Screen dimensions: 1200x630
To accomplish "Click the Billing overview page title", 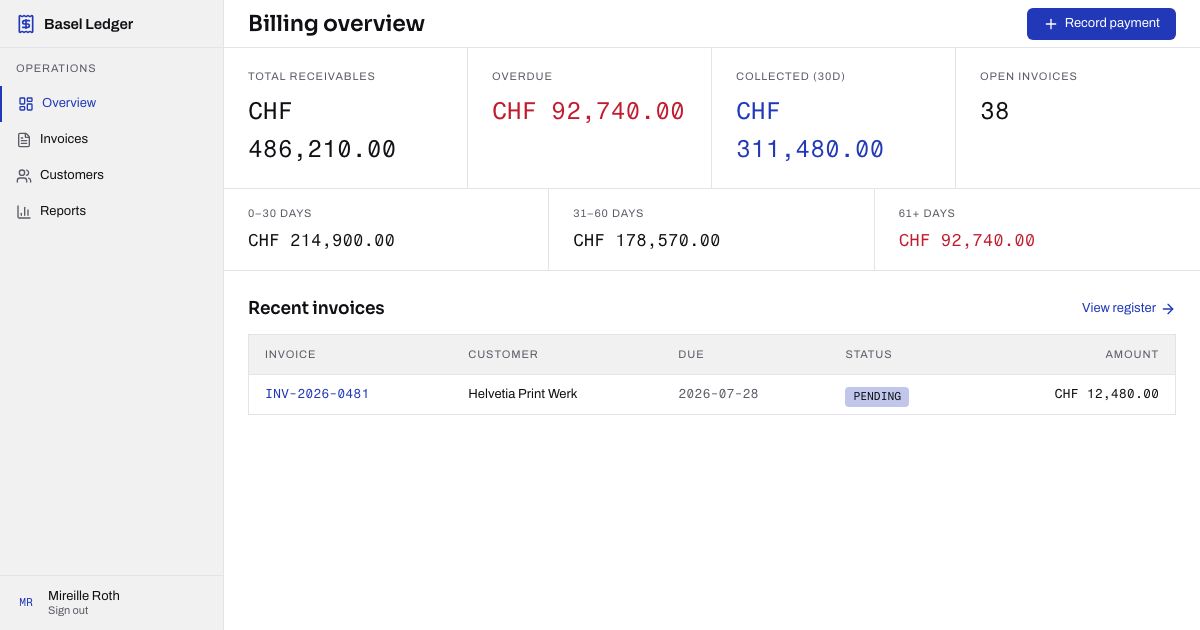I will [336, 24].
